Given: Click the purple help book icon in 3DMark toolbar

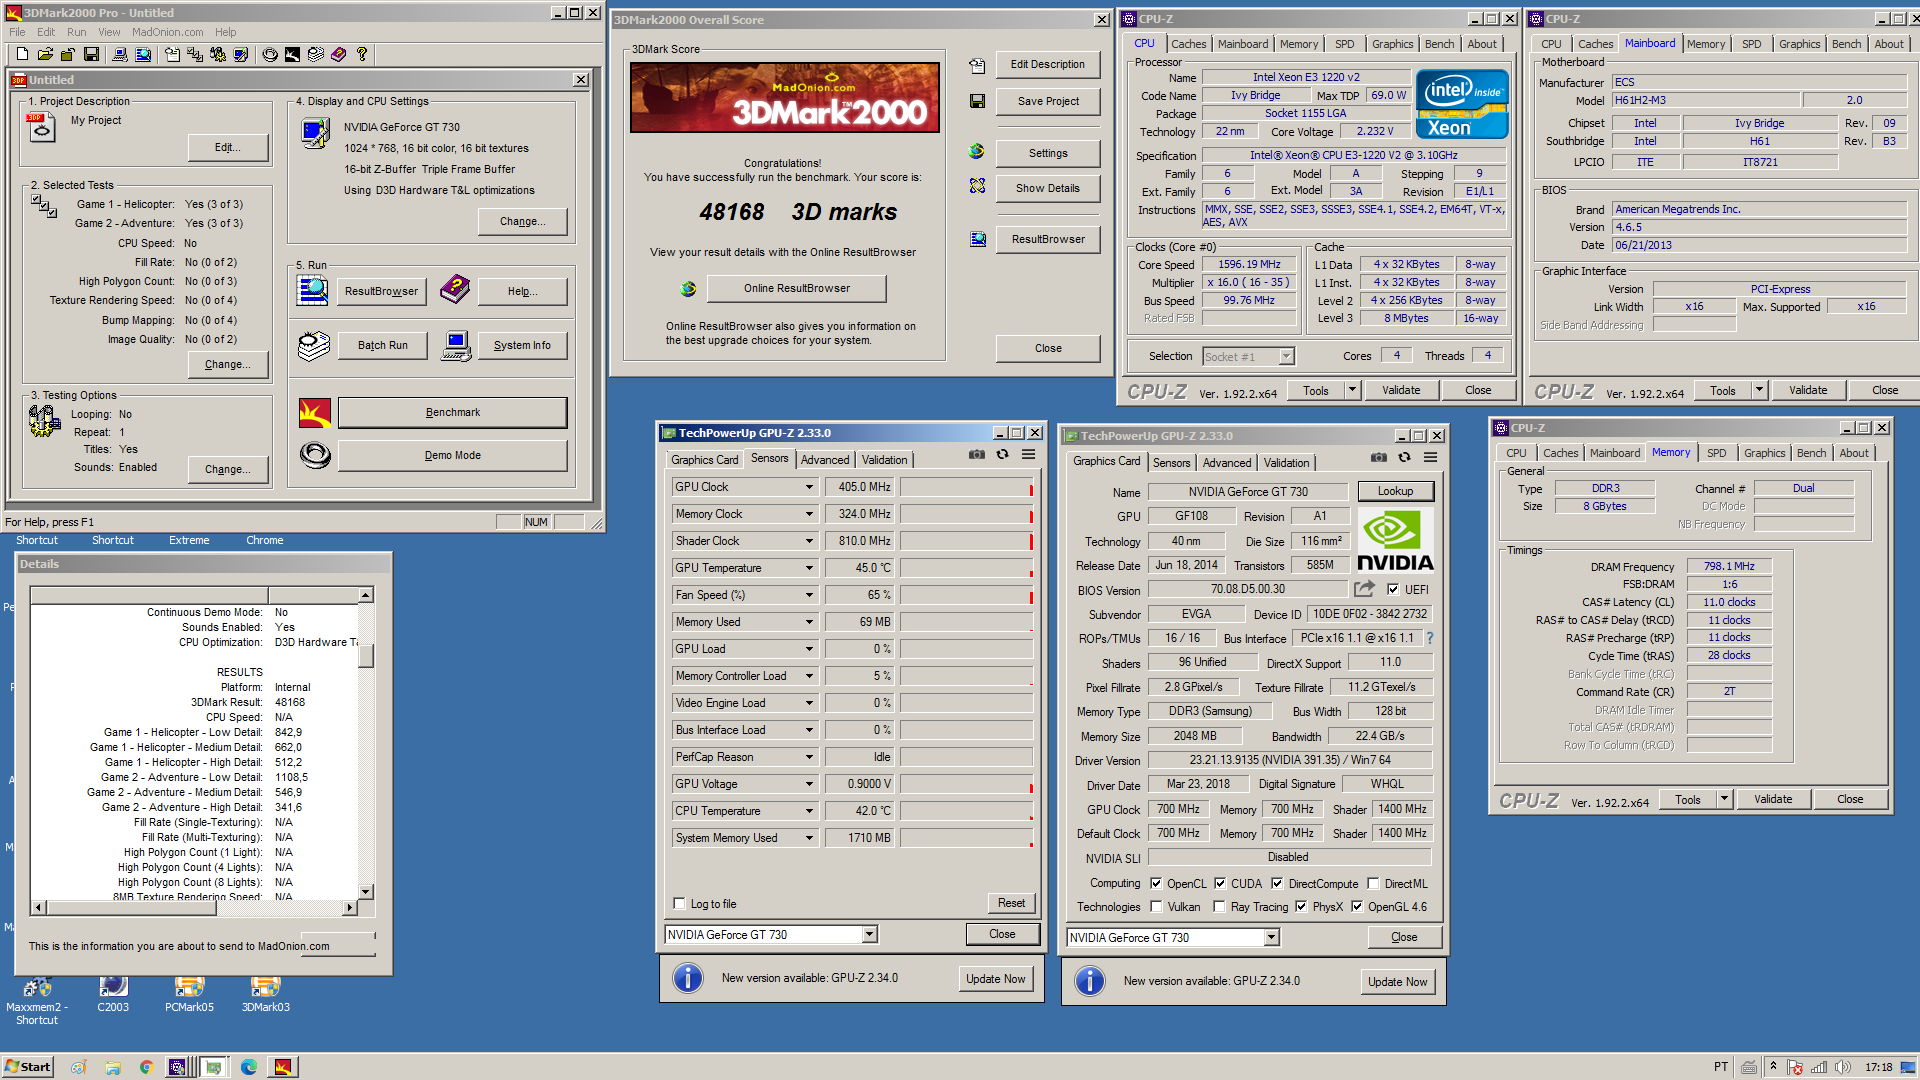Looking at the screenshot, I should 339,55.
